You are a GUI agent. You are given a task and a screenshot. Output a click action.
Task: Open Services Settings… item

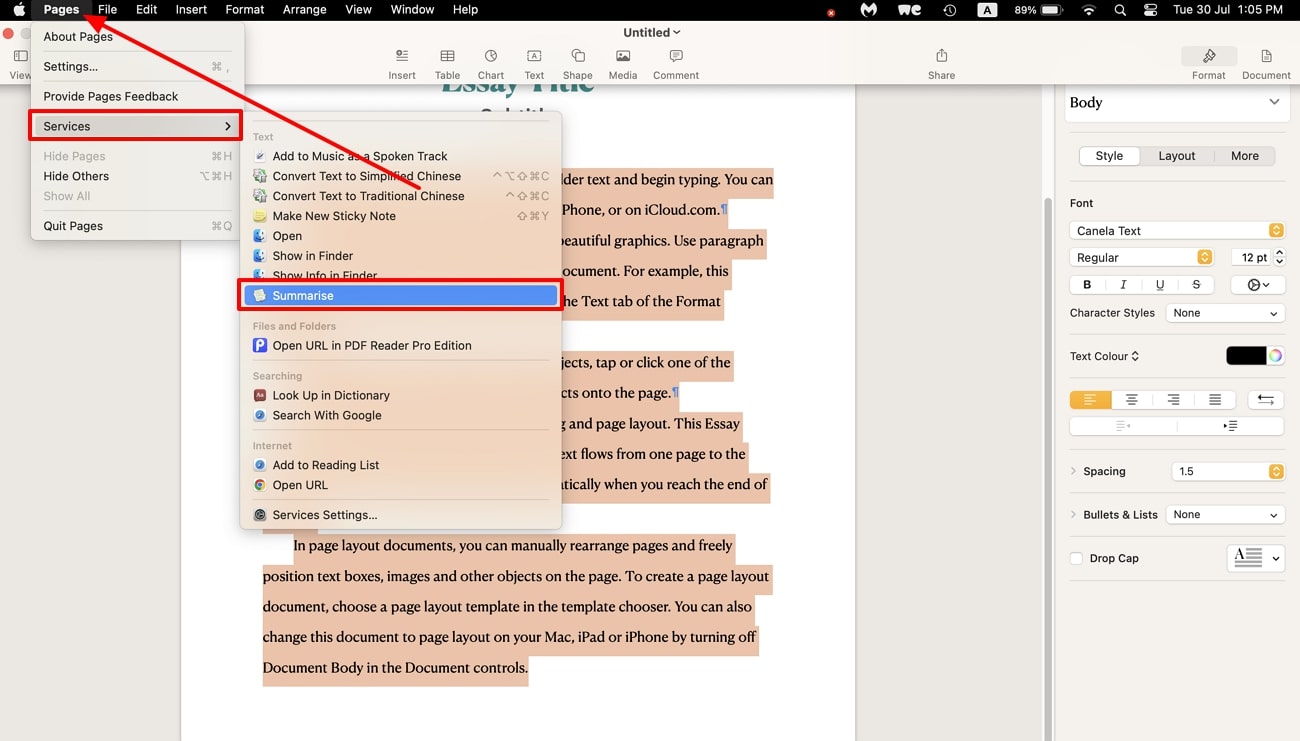pos(400,515)
